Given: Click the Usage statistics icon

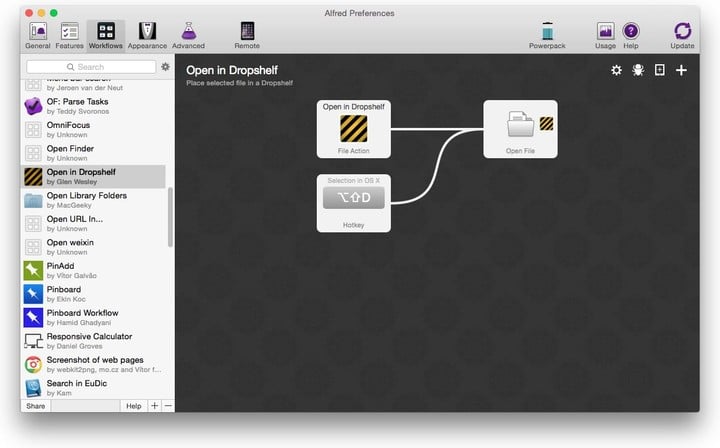Looking at the screenshot, I should pos(605,34).
